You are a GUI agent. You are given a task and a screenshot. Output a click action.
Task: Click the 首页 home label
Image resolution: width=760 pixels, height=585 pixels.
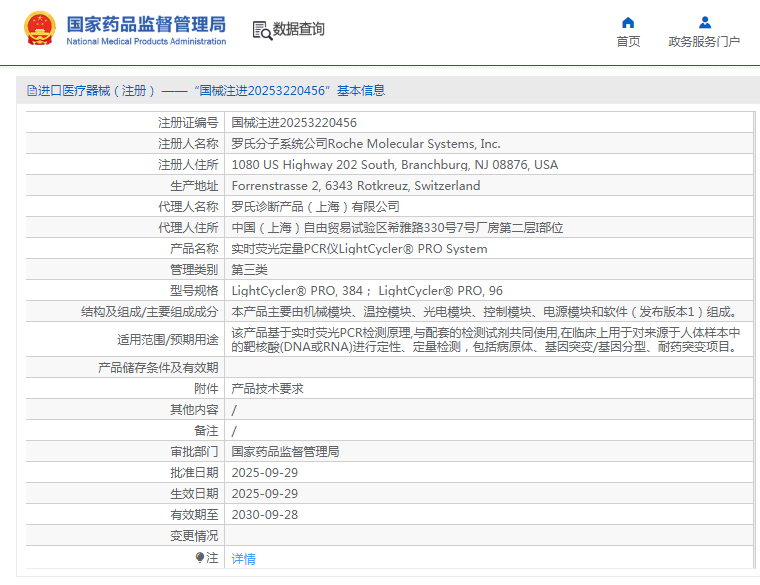(628, 42)
